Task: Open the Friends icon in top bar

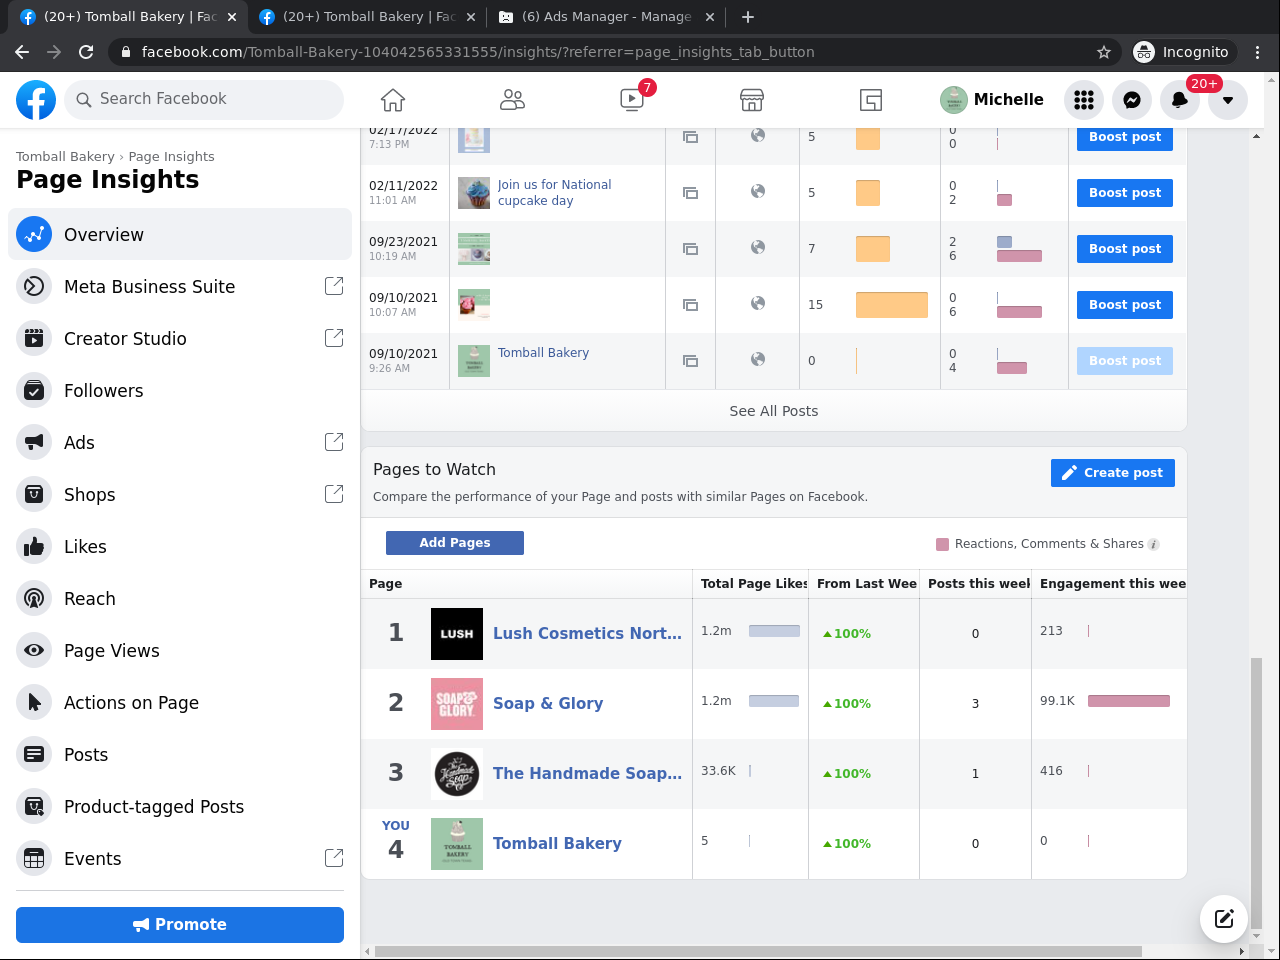Action: [x=512, y=100]
